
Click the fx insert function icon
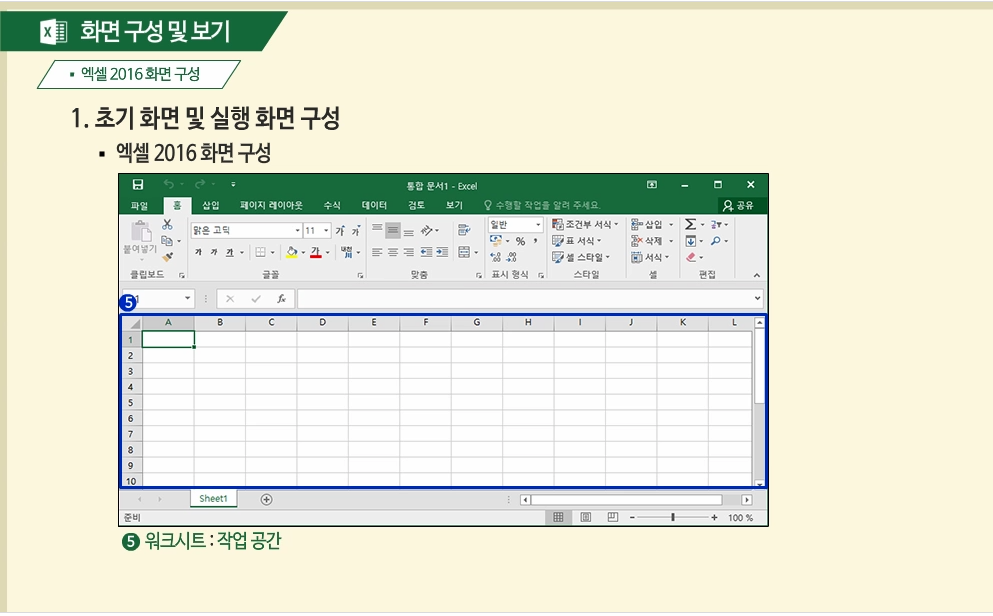281,298
